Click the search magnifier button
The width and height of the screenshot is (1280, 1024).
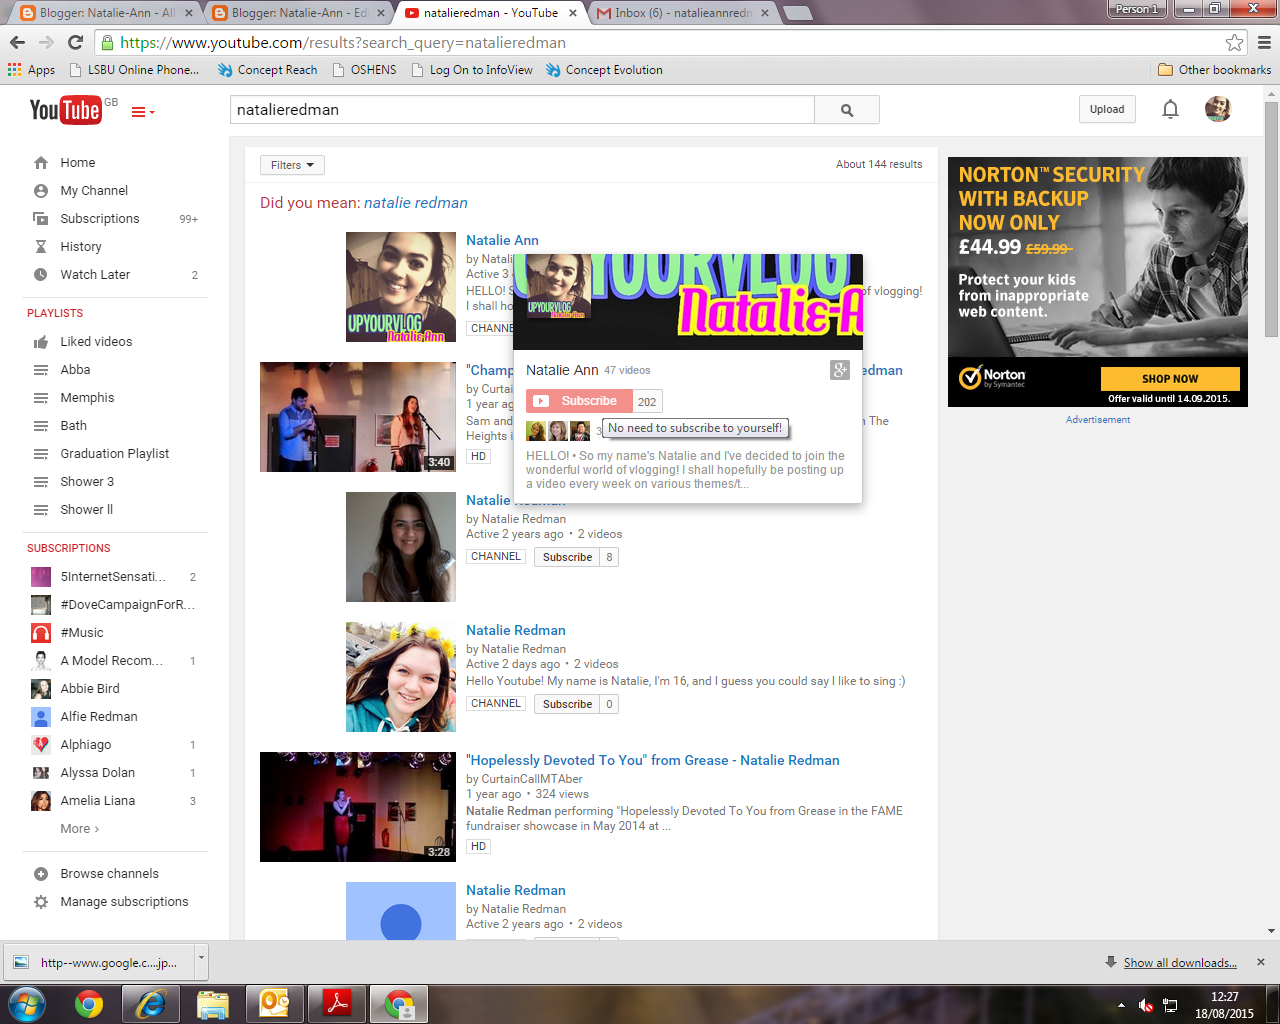click(847, 110)
